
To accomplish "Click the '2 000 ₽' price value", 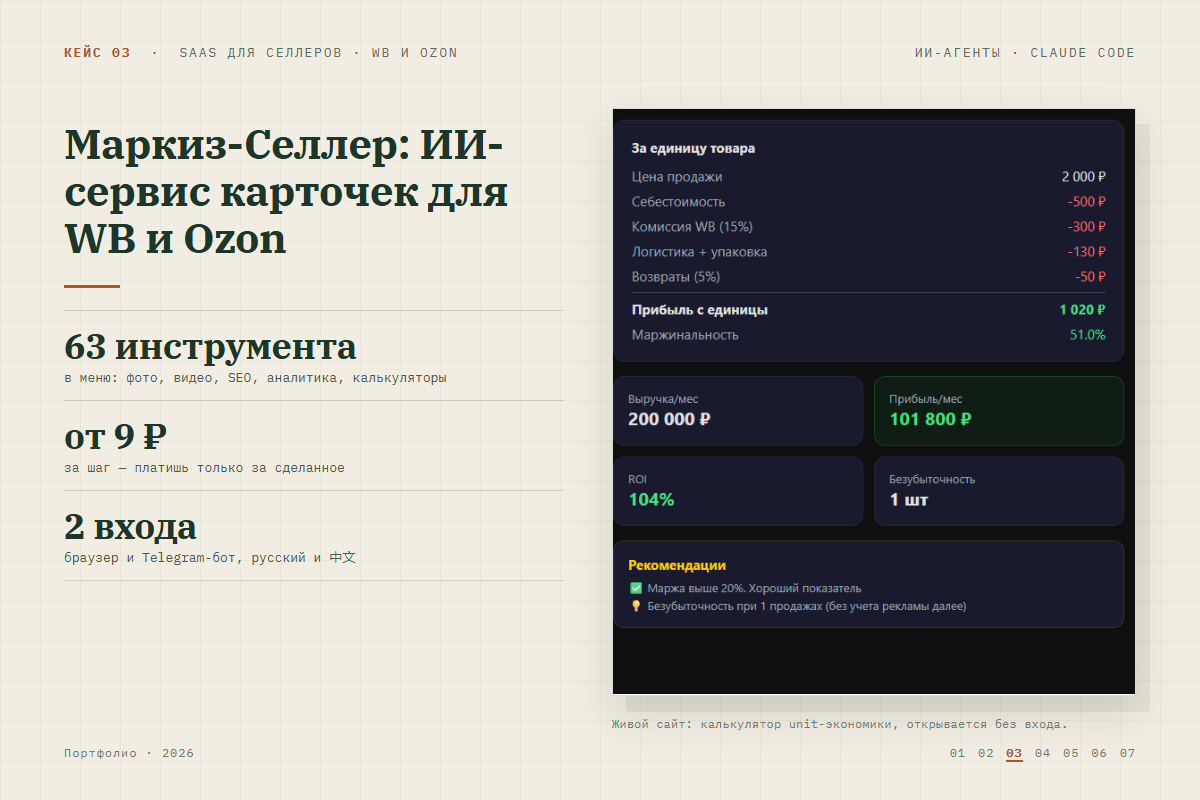I will point(1084,177).
